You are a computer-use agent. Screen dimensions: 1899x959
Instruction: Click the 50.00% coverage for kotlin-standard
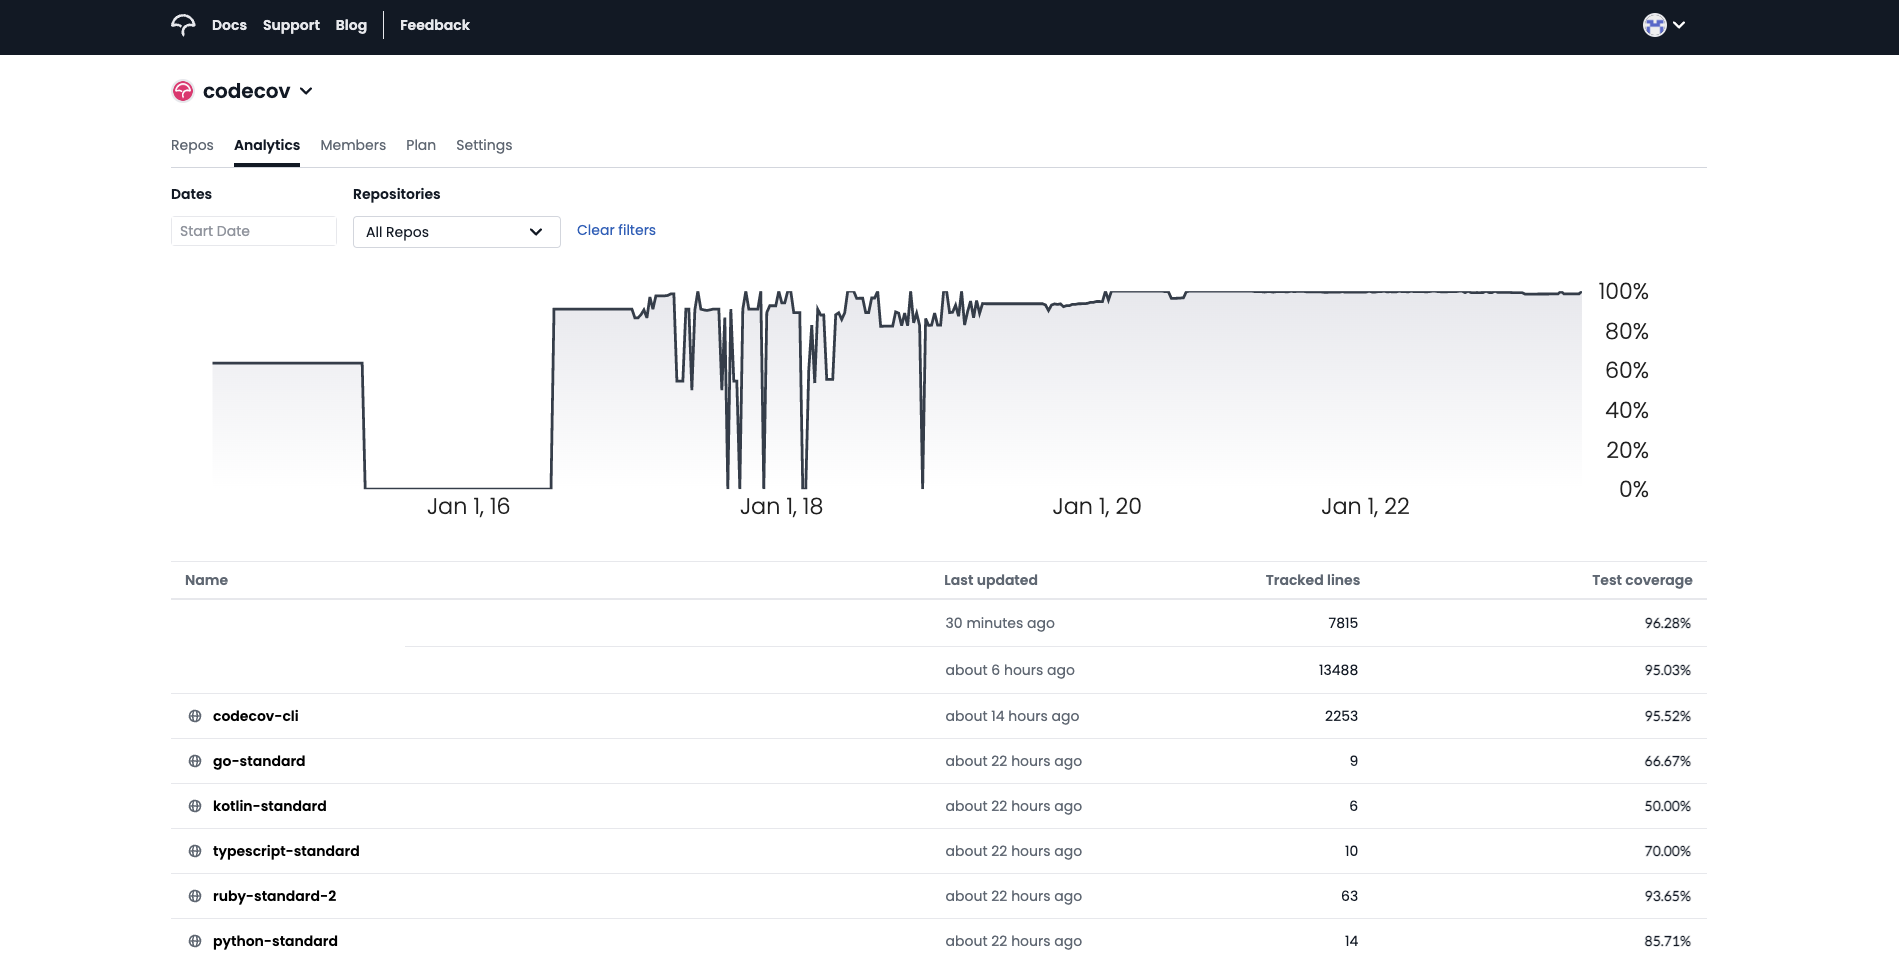[1667, 806]
